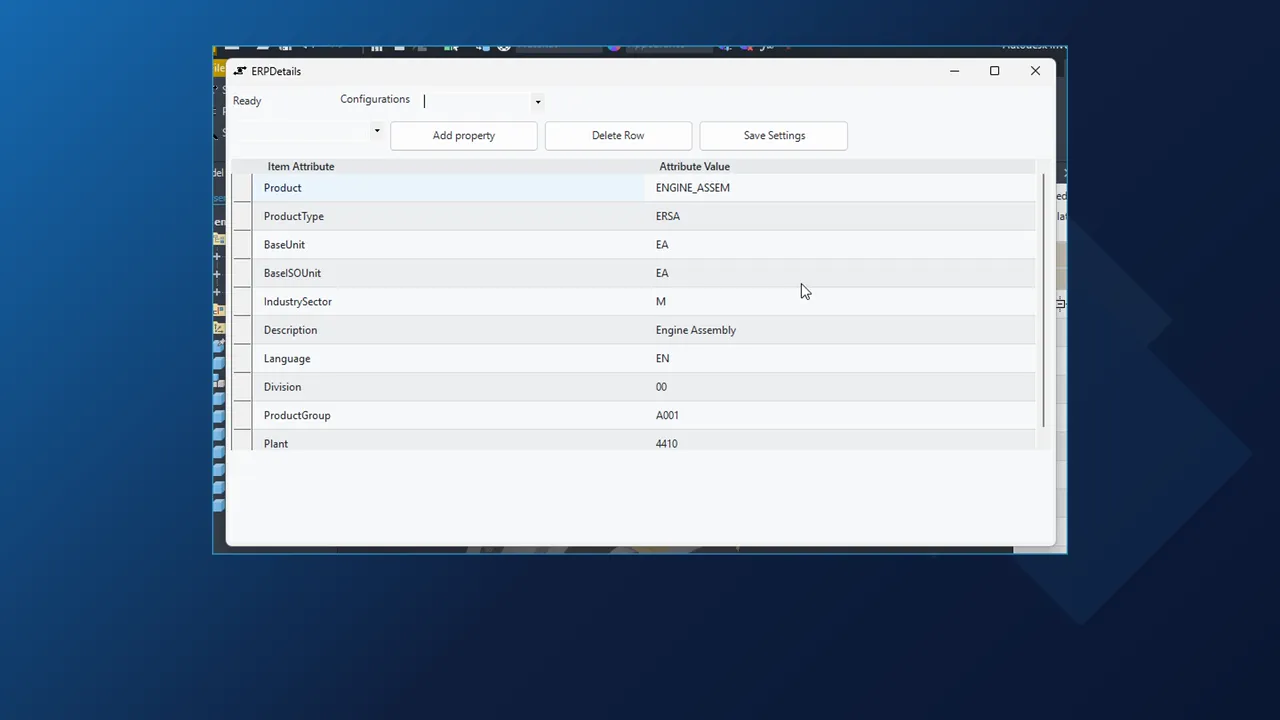The image size is (1280, 720).
Task: Select the Plant attribute cell
Action: 450,441
